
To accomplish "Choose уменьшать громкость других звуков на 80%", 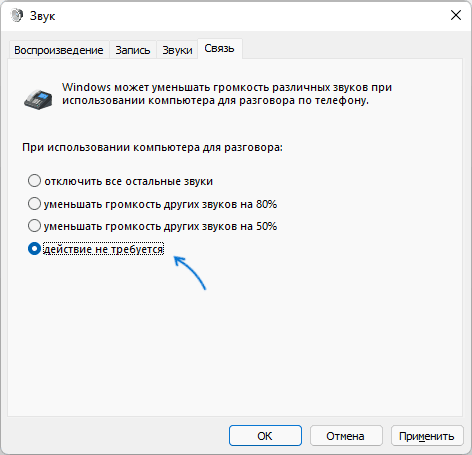I will tap(153, 204).
